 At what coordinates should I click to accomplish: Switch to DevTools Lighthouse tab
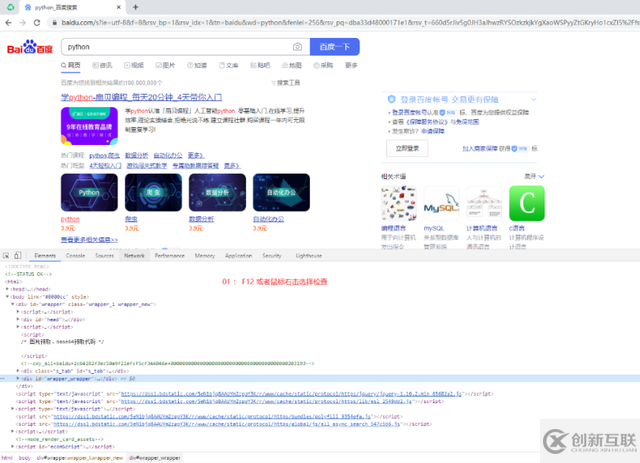click(309, 256)
